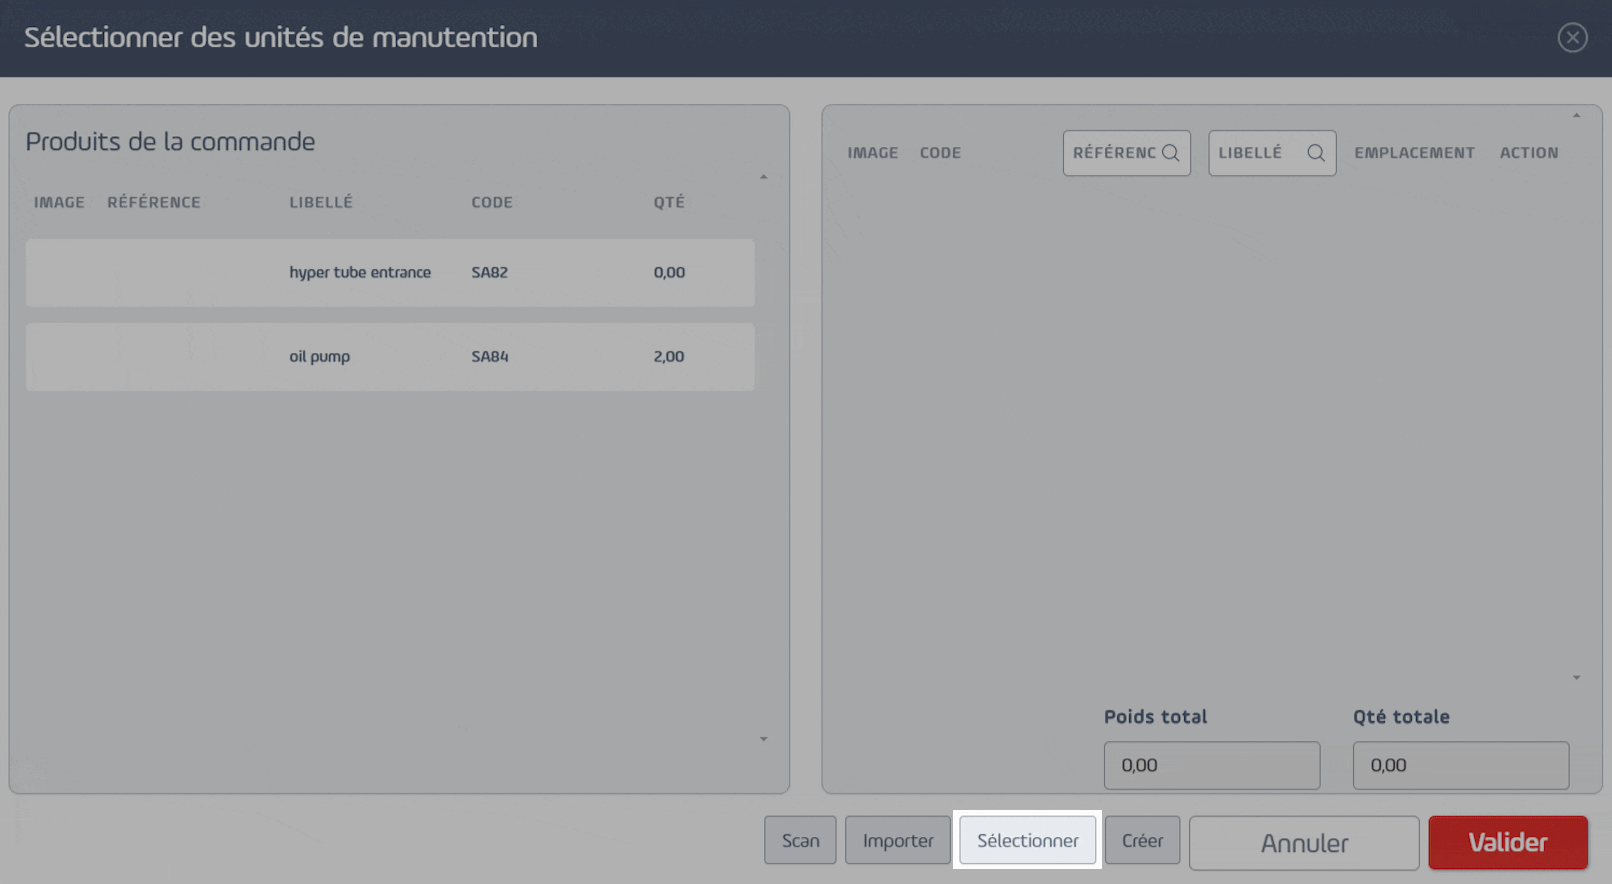Focus the Poids total field
This screenshot has height=884, width=1612.
1212,765
